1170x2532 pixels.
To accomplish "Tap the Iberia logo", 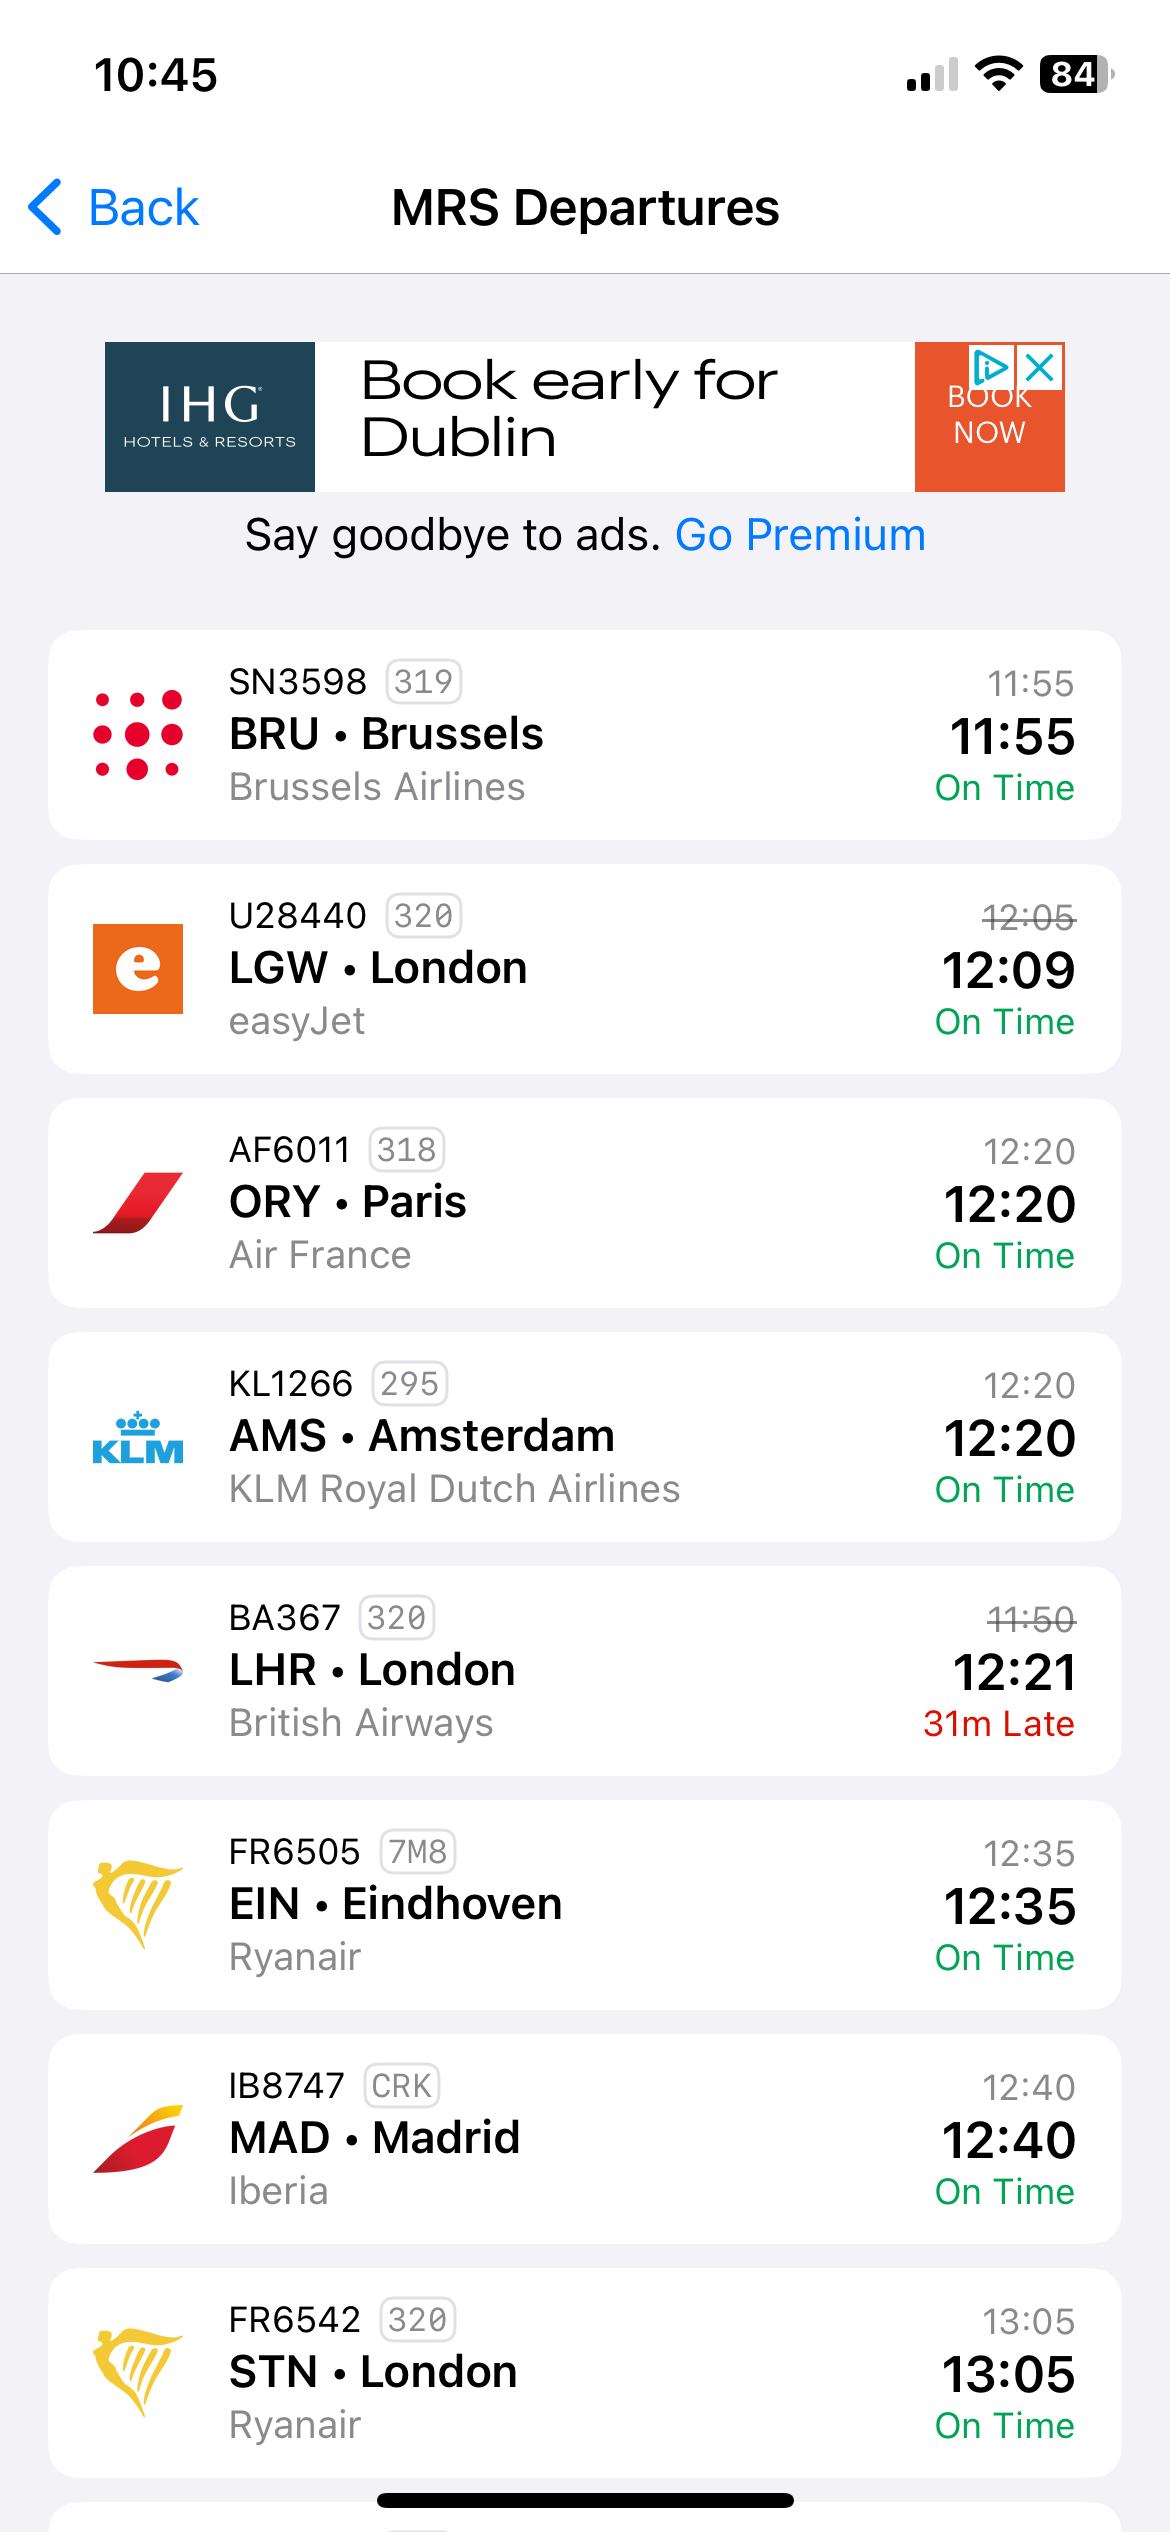I will point(138,2139).
